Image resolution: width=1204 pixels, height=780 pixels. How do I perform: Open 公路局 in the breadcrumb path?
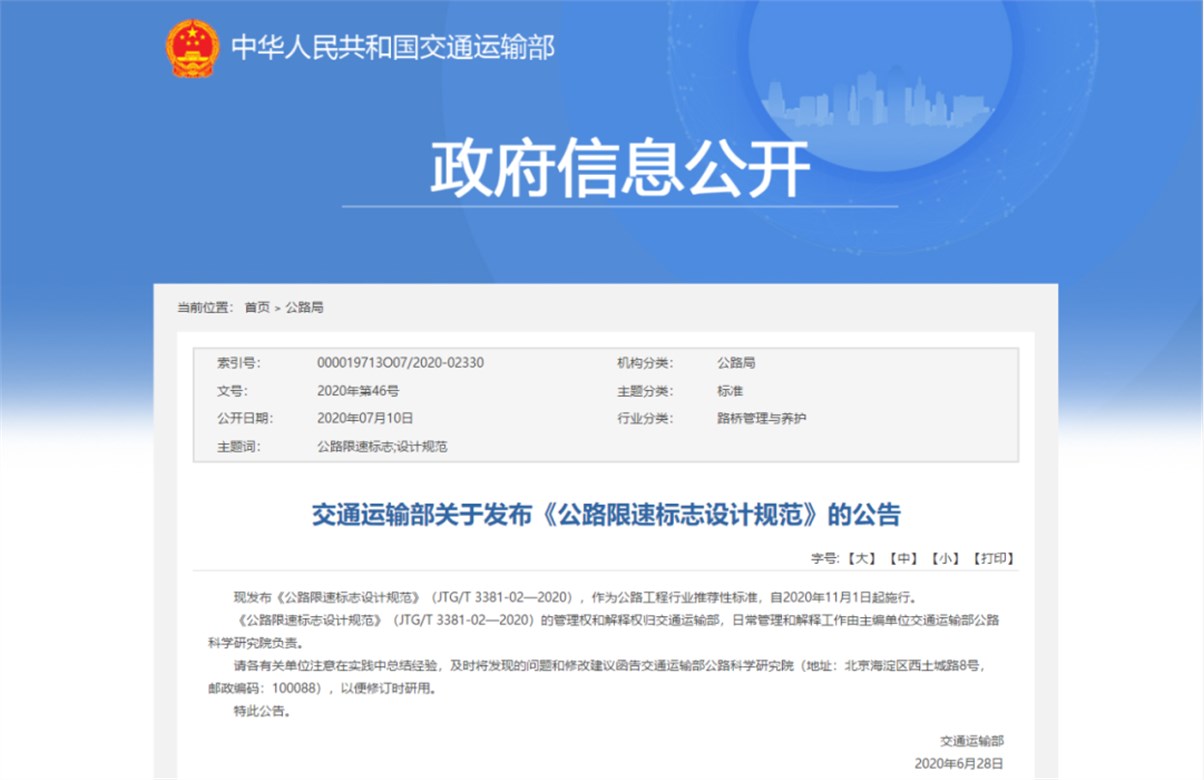click(305, 307)
